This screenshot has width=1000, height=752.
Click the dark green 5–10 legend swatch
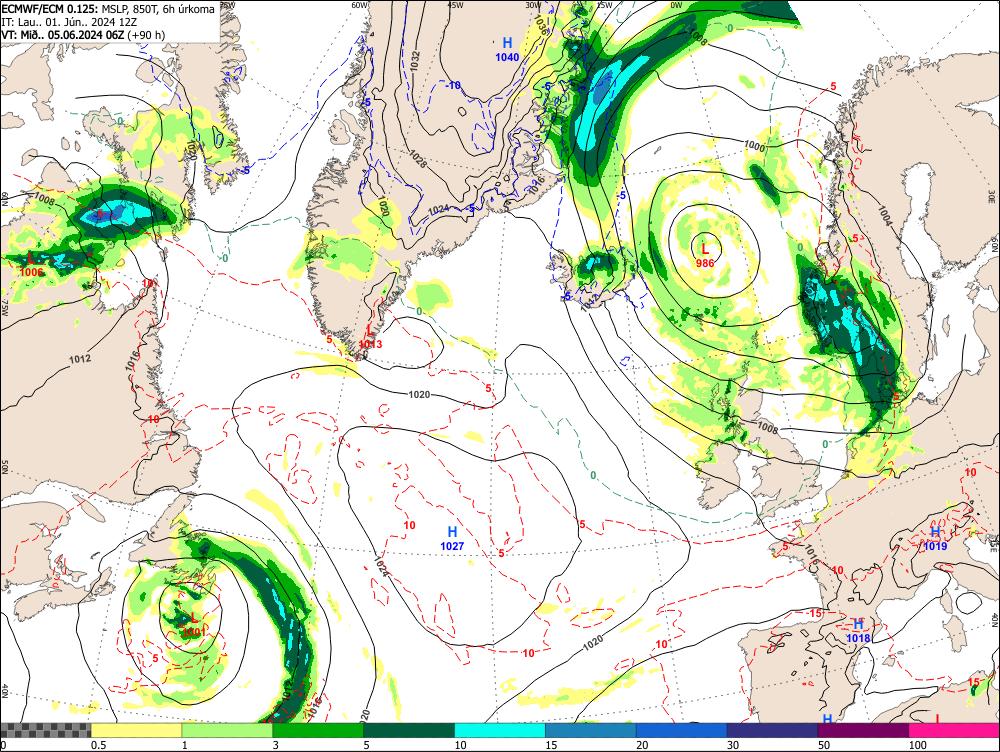[409, 730]
